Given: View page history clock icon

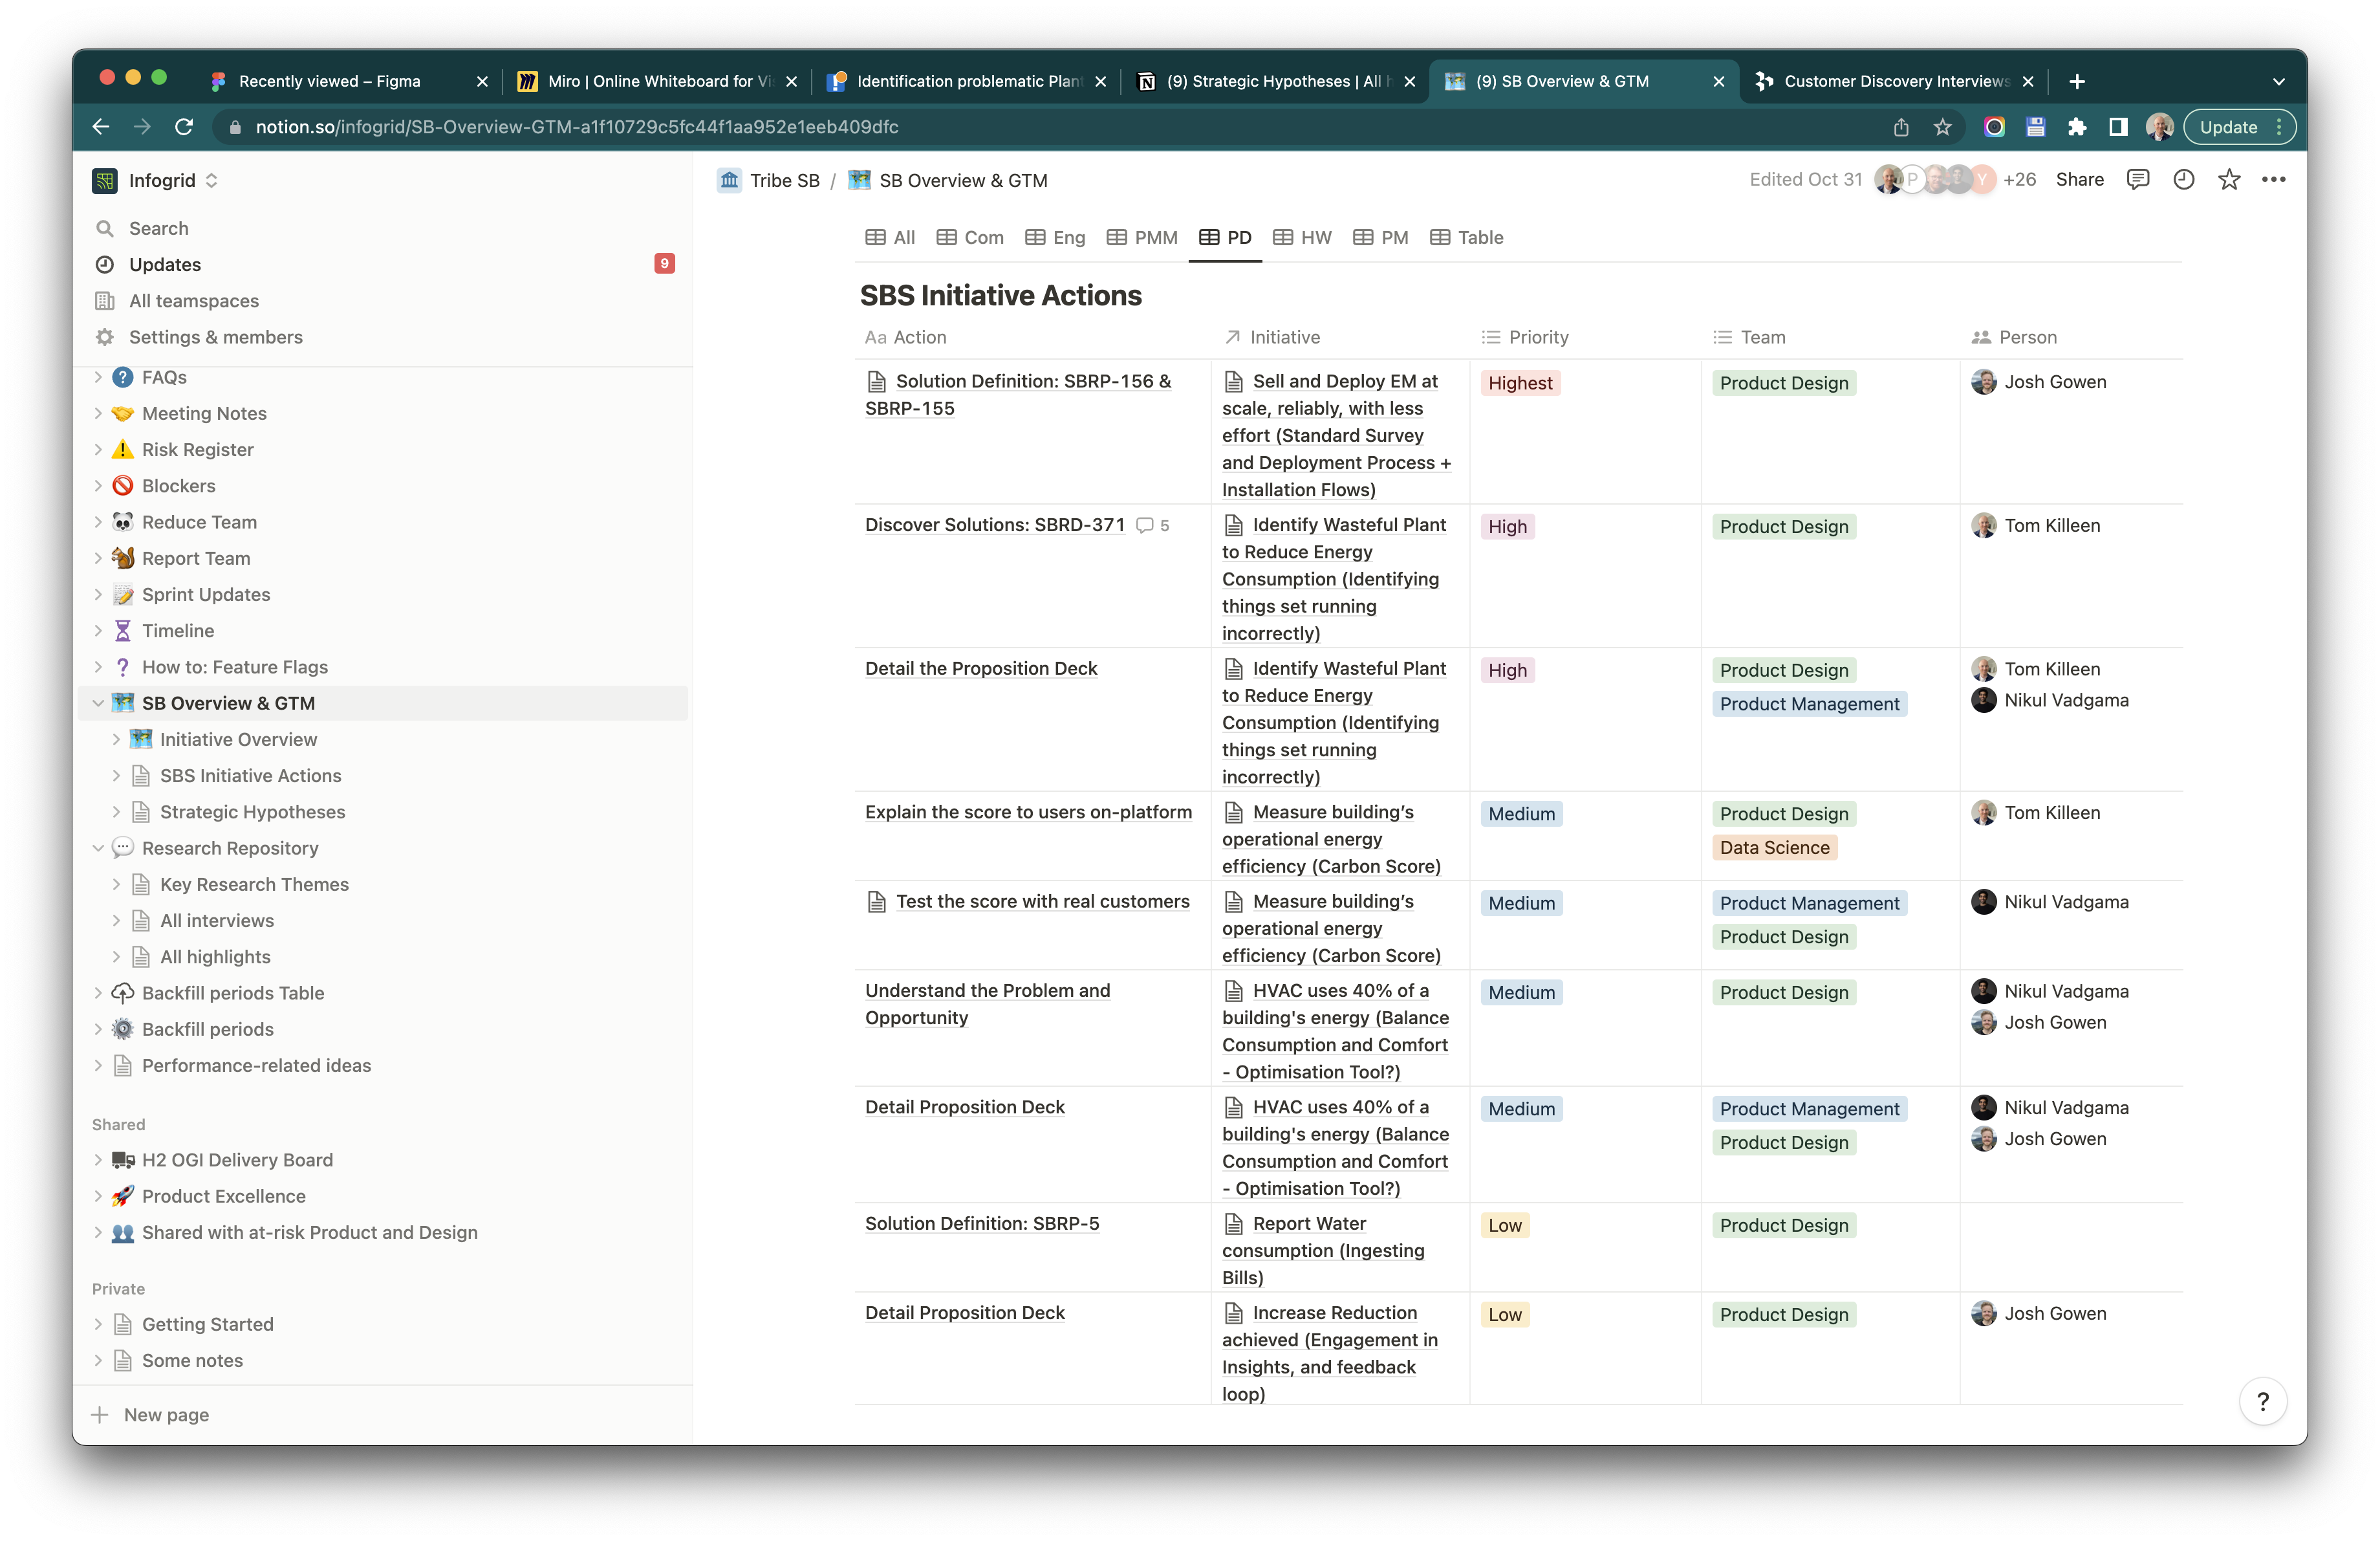Looking at the screenshot, I should pyautogui.click(x=2183, y=180).
